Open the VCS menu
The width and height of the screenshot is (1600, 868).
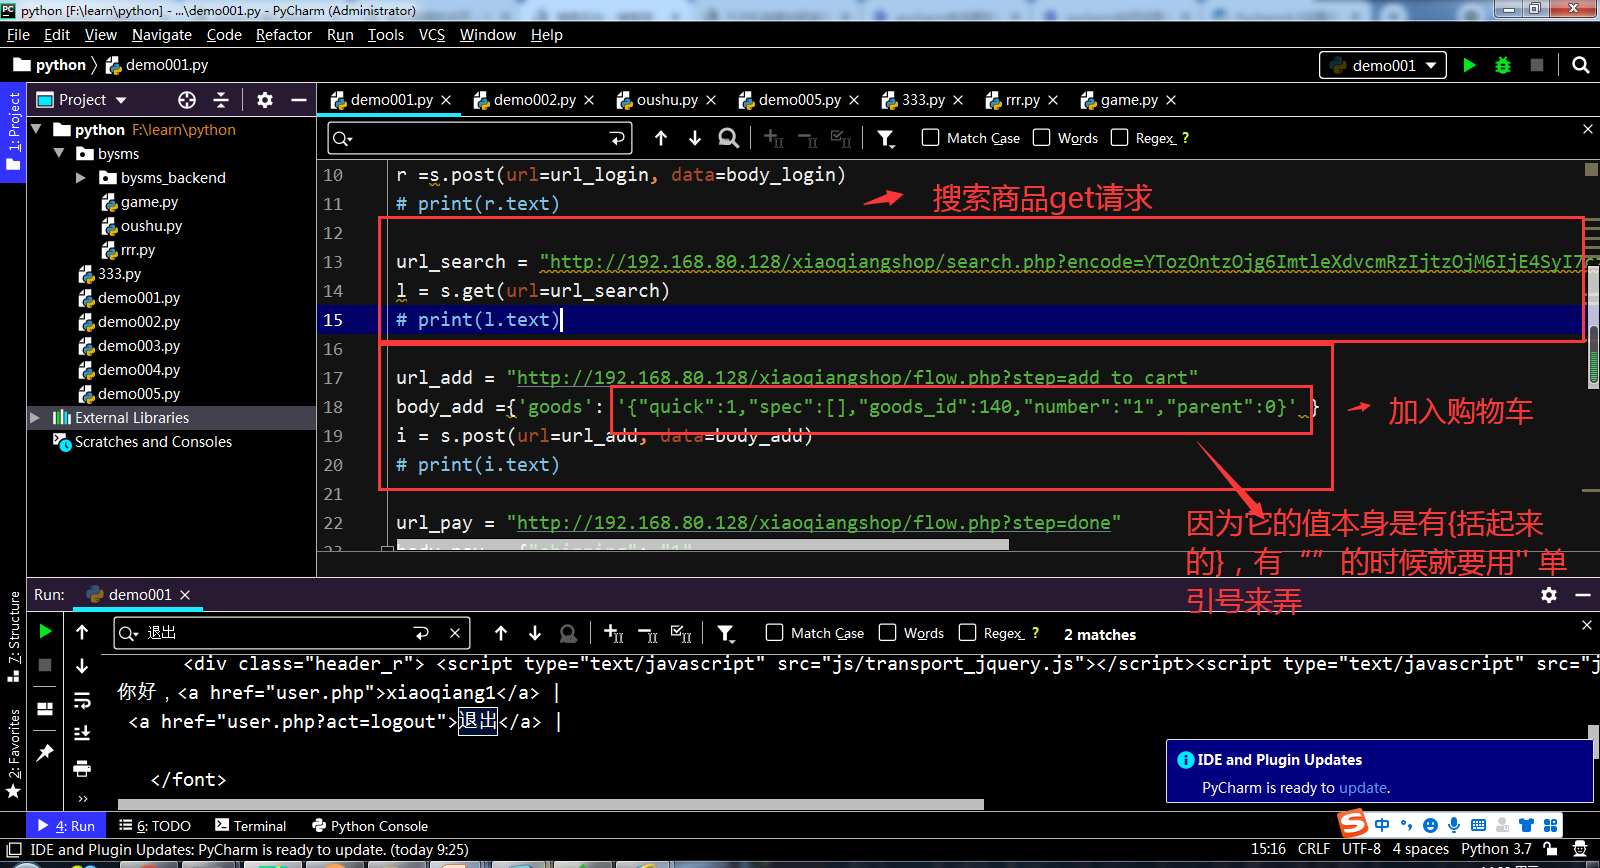(432, 35)
